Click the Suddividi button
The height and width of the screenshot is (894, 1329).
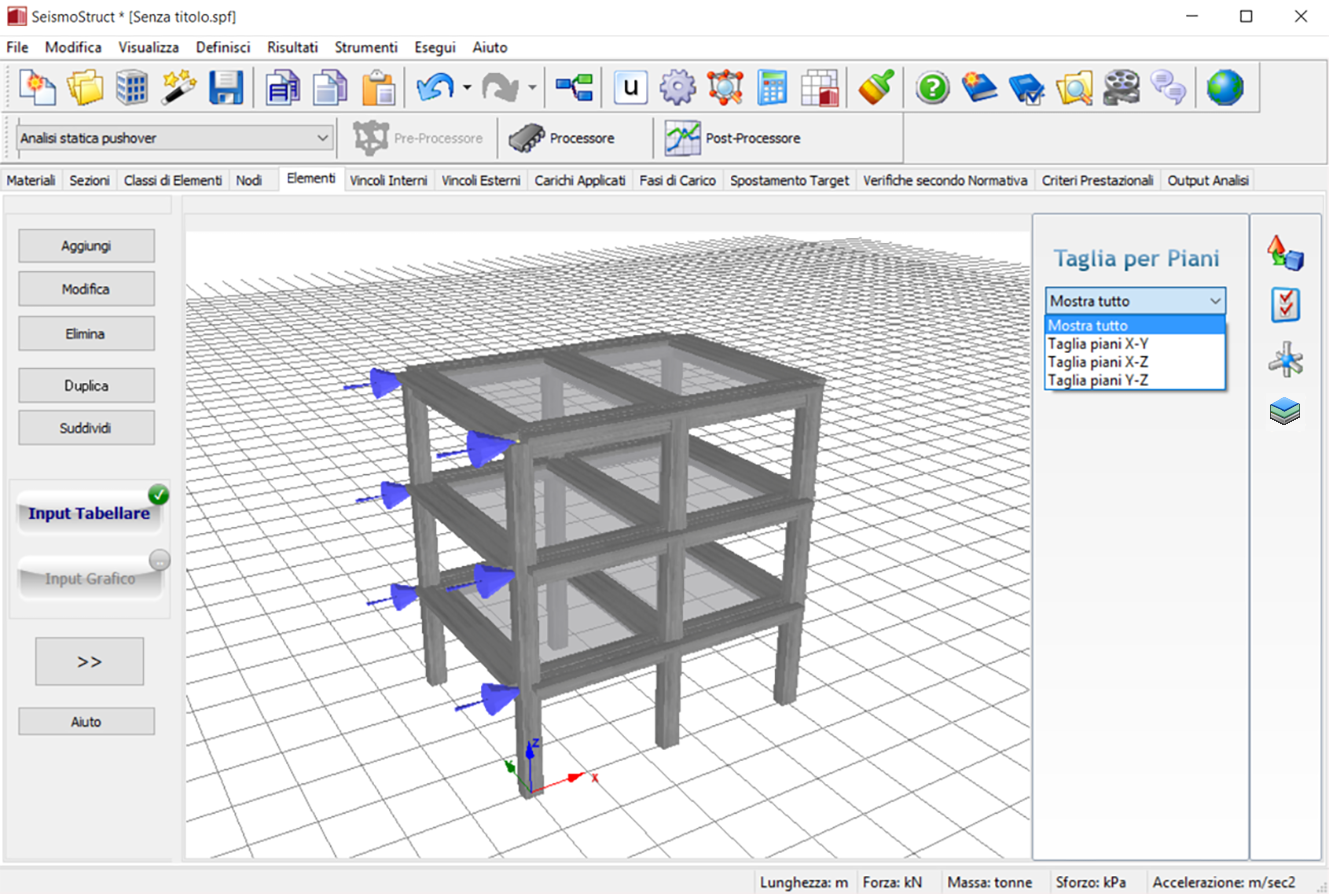tap(86, 427)
